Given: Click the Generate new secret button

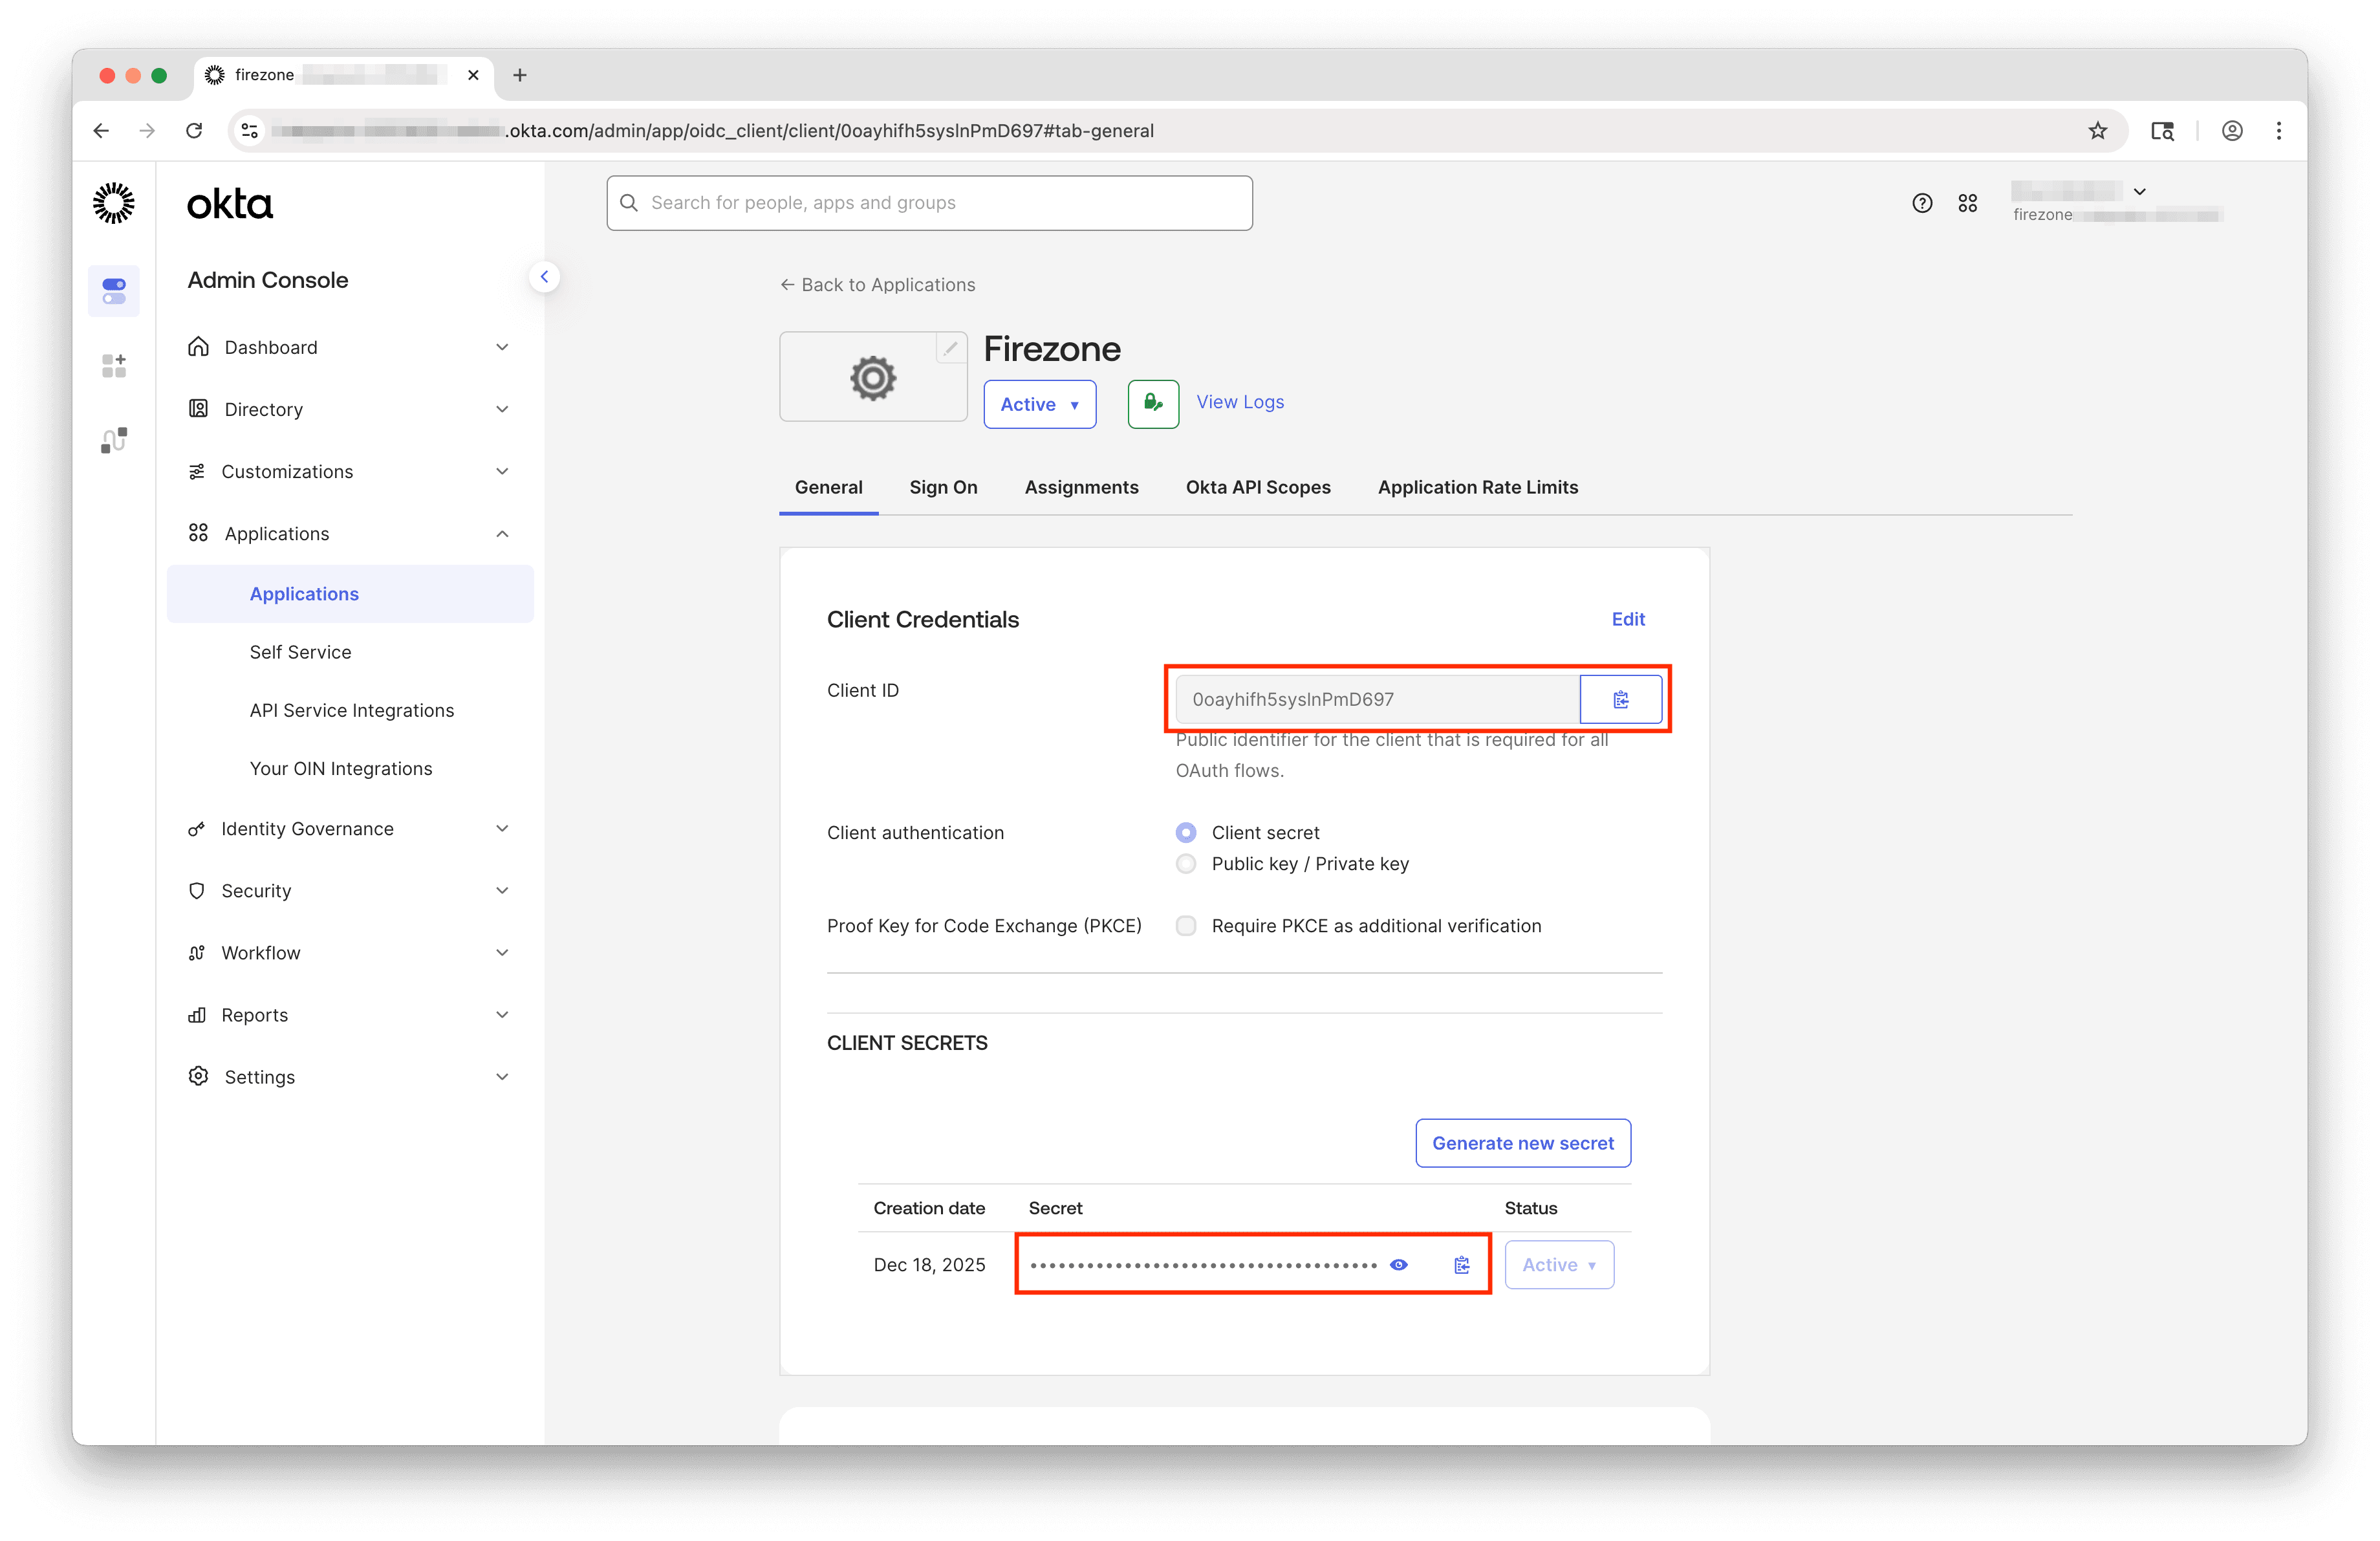Looking at the screenshot, I should click(1522, 1143).
